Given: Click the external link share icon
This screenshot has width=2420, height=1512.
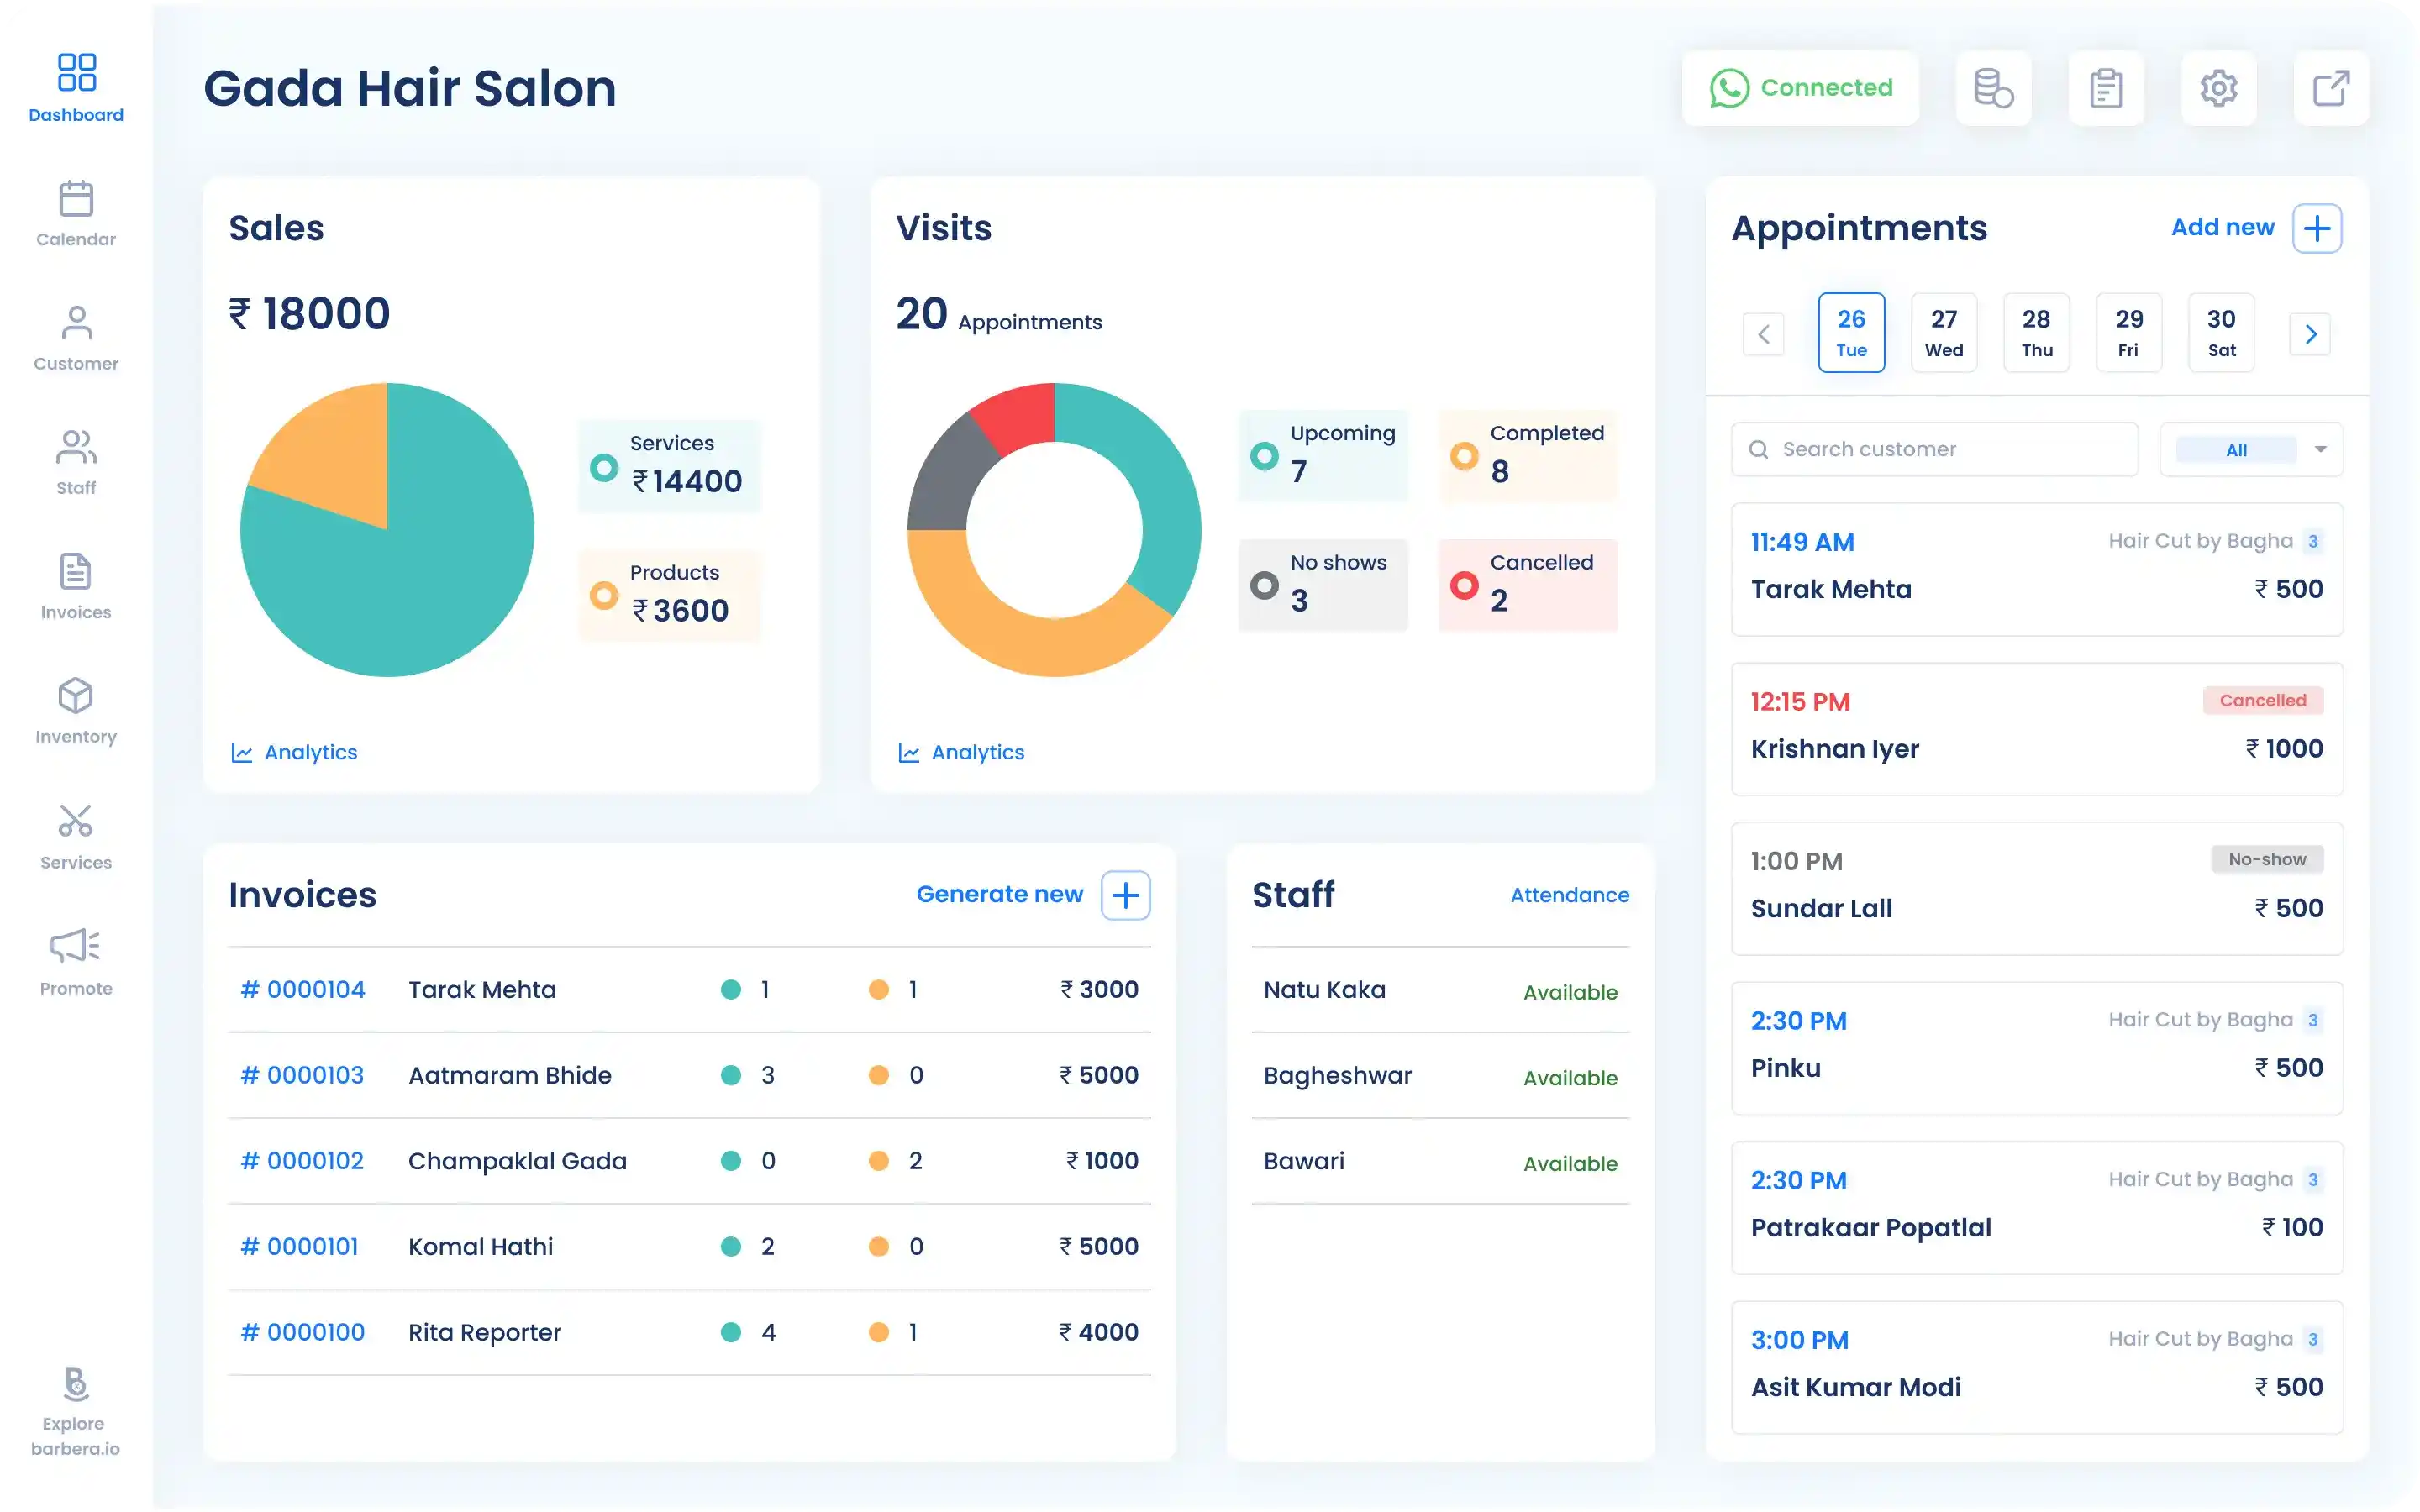Looking at the screenshot, I should (2330, 88).
